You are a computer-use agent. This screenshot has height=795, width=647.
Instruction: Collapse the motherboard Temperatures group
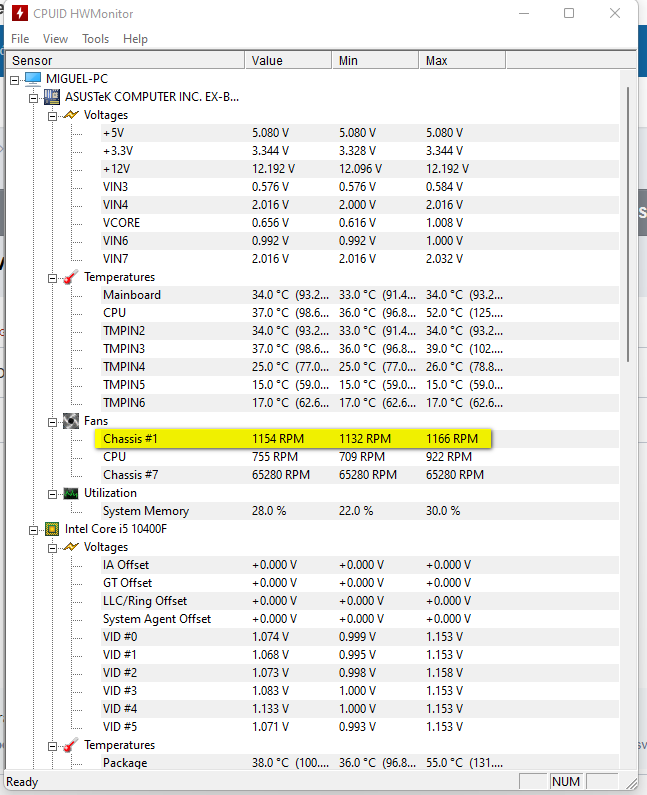(52, 278)
